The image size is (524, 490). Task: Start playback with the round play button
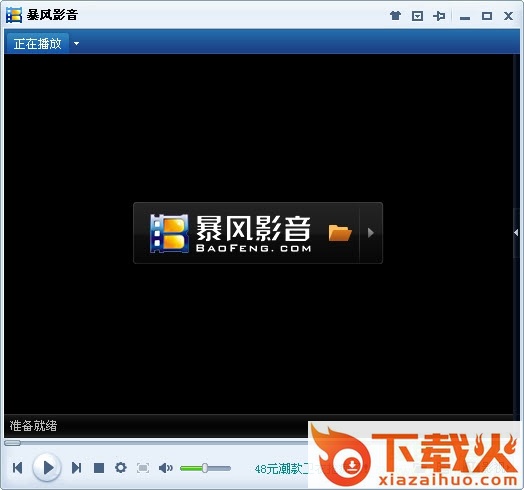click(47, 467)
